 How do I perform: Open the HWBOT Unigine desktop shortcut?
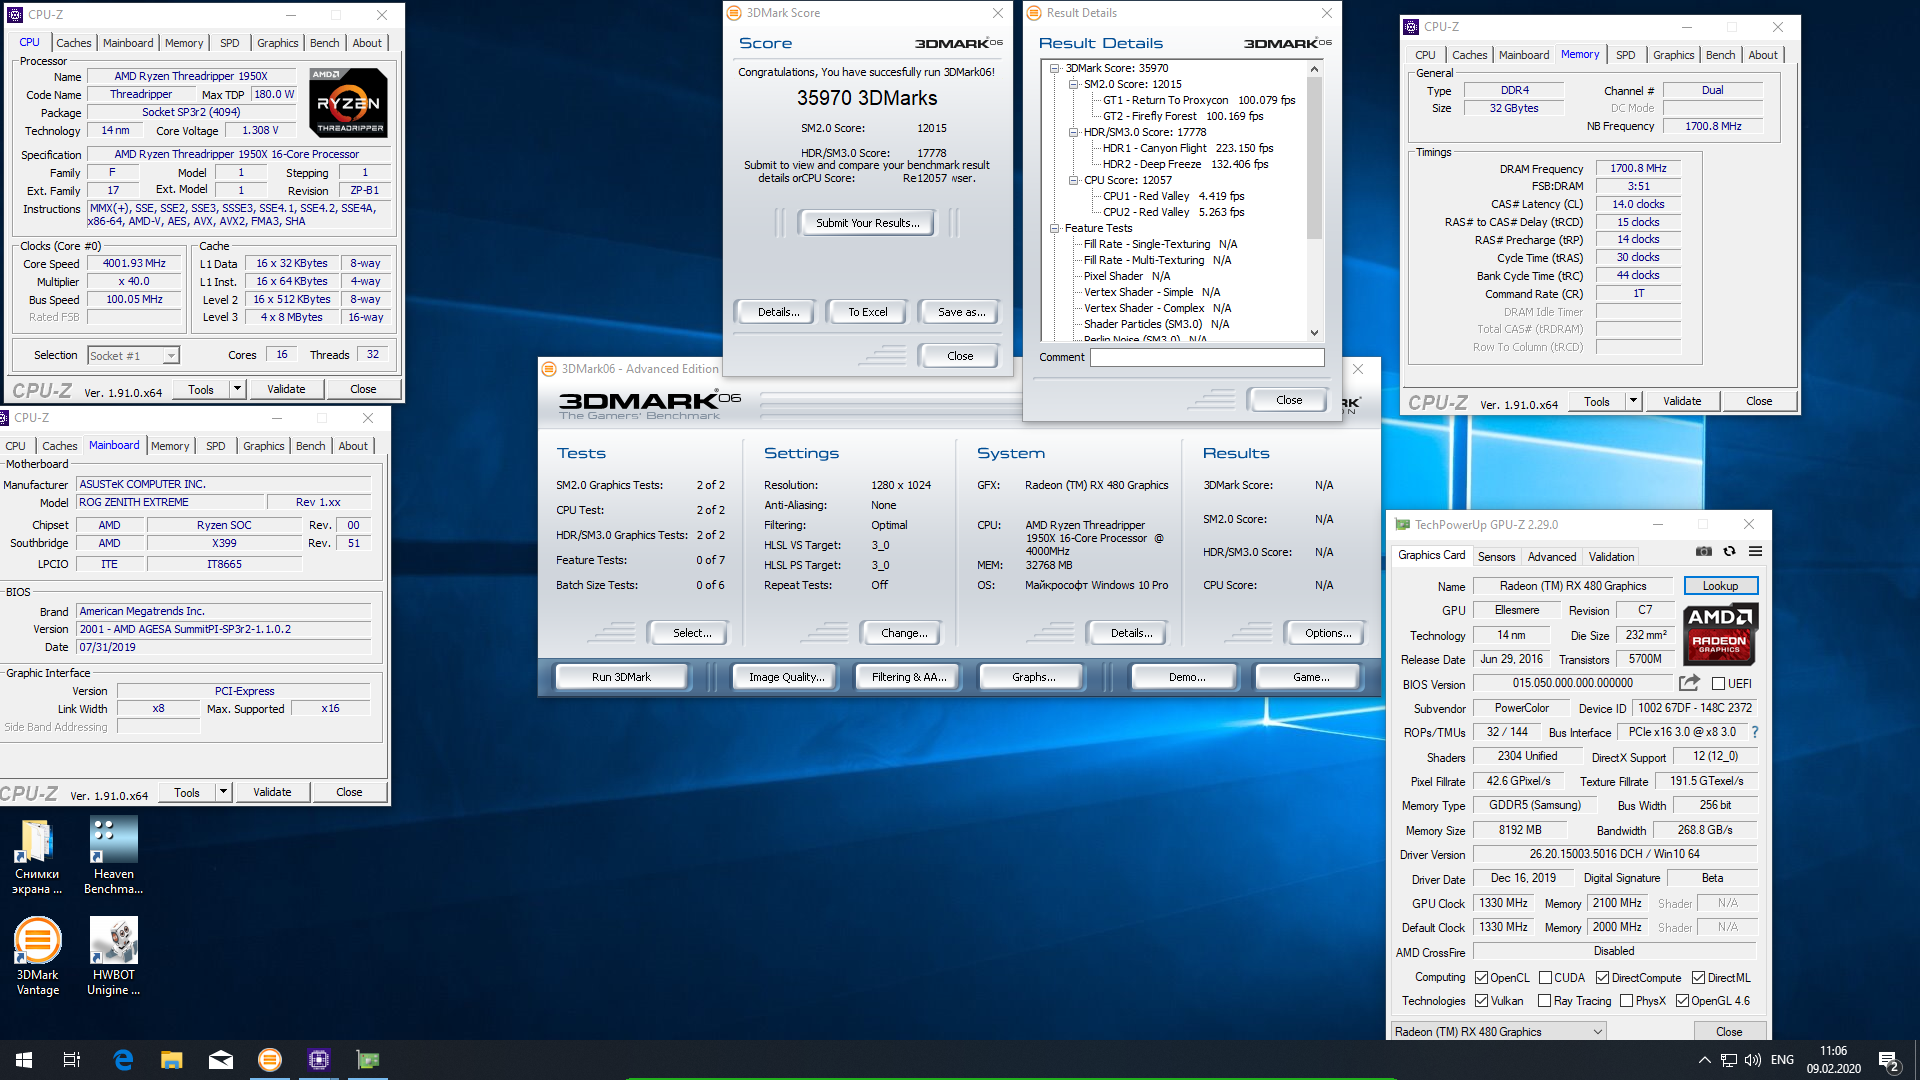pos(113,957)
